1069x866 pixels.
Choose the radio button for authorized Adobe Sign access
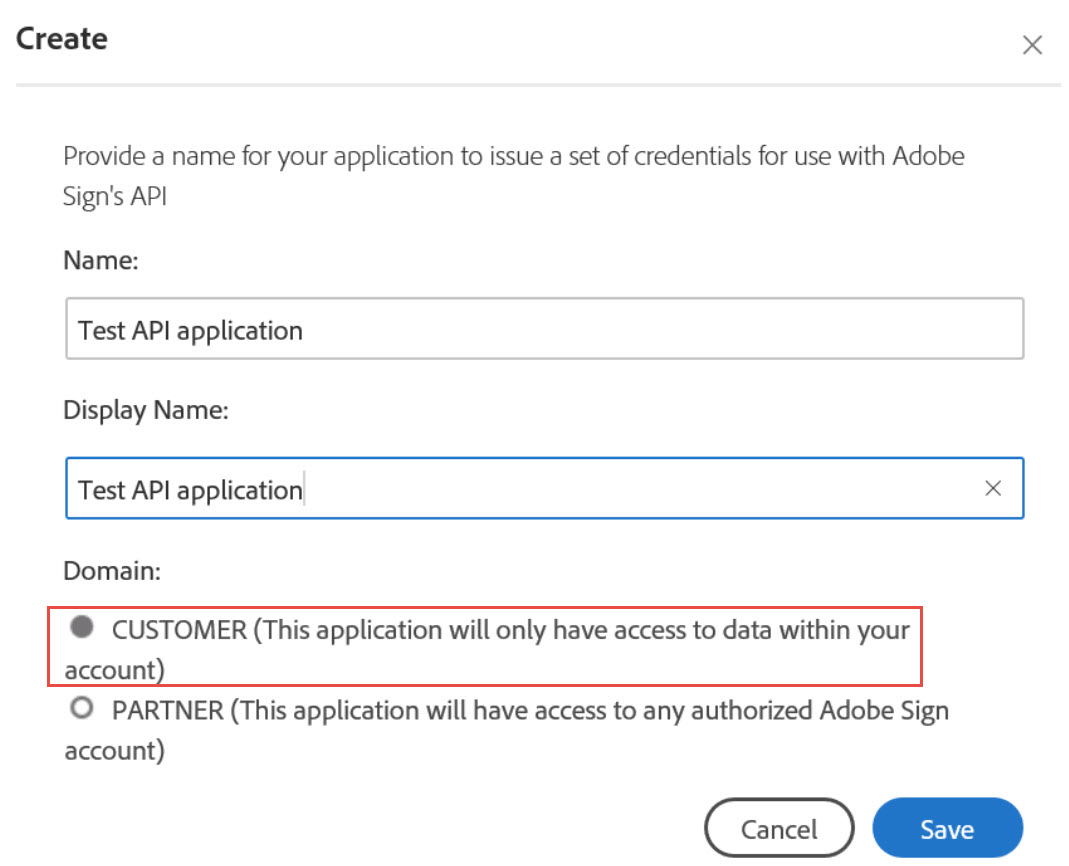coord(81,708)
